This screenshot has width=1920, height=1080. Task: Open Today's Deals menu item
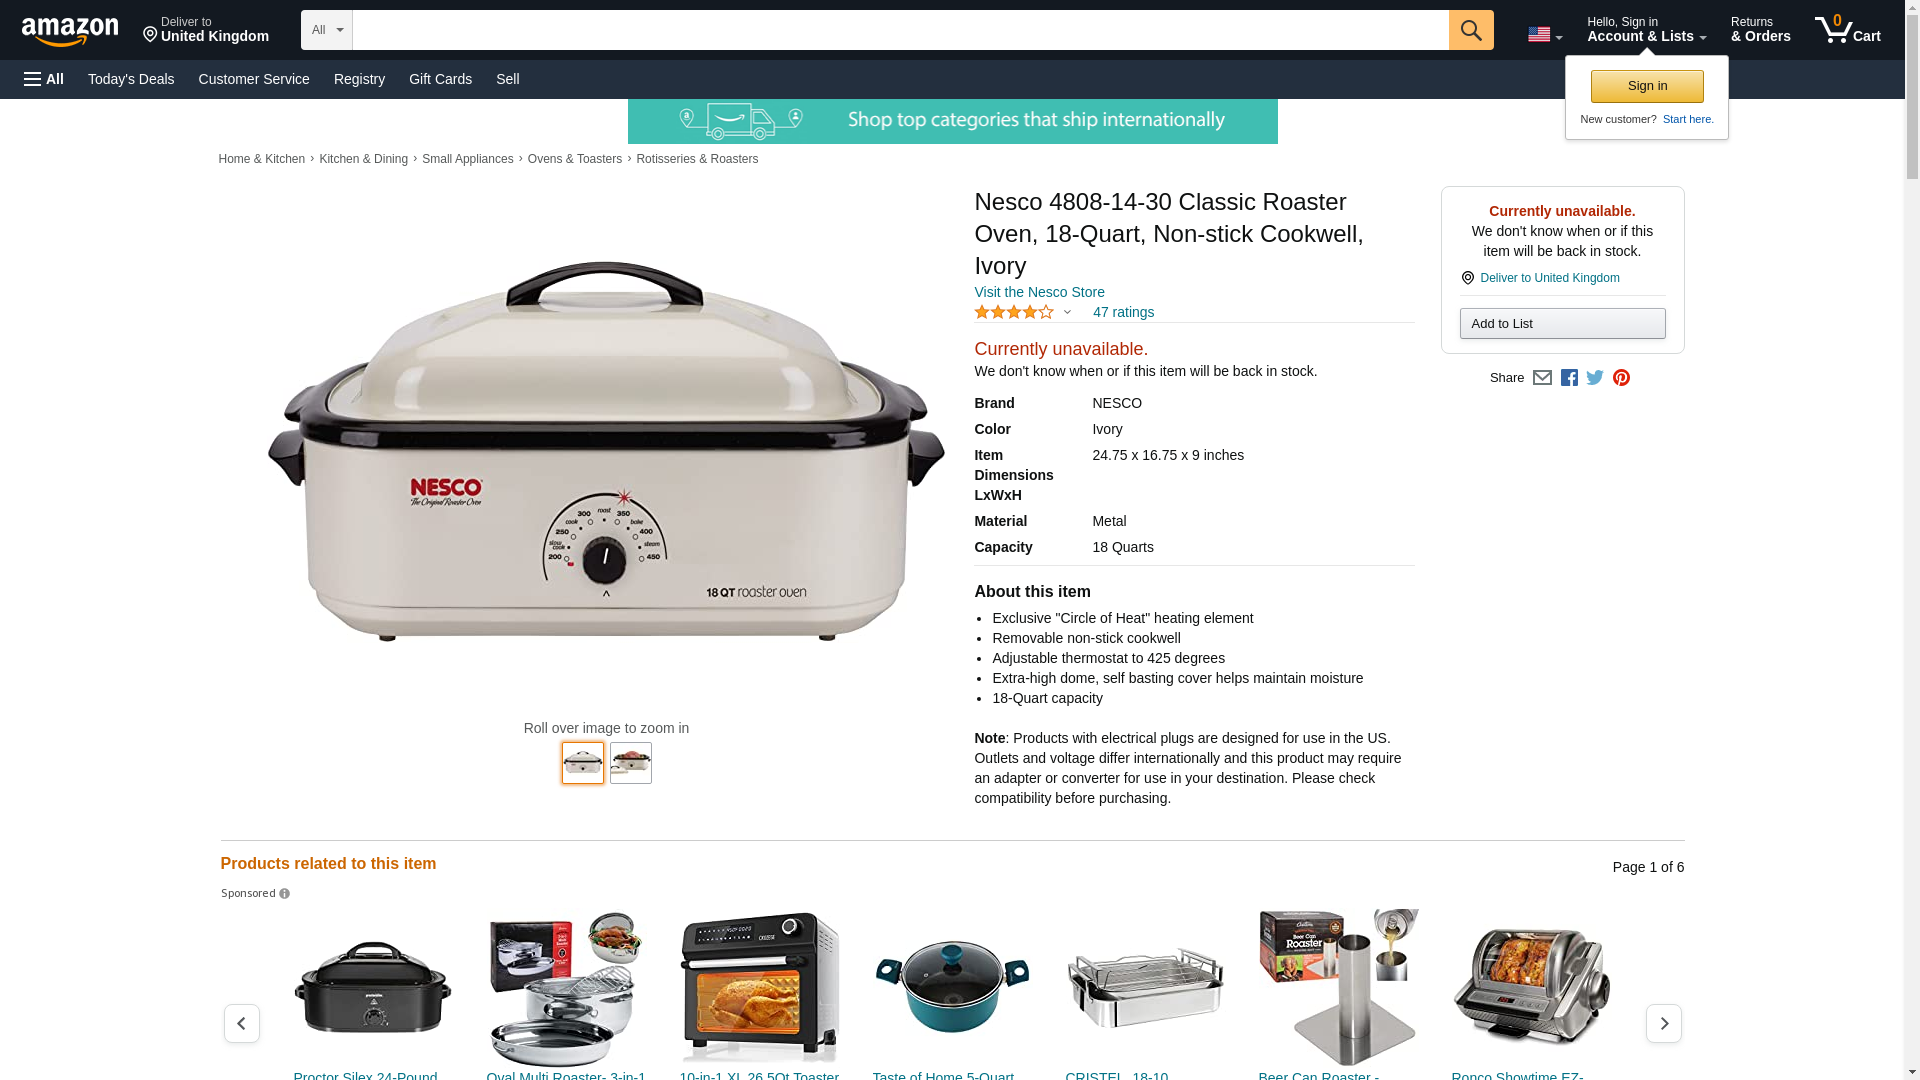tap(131, 79)
